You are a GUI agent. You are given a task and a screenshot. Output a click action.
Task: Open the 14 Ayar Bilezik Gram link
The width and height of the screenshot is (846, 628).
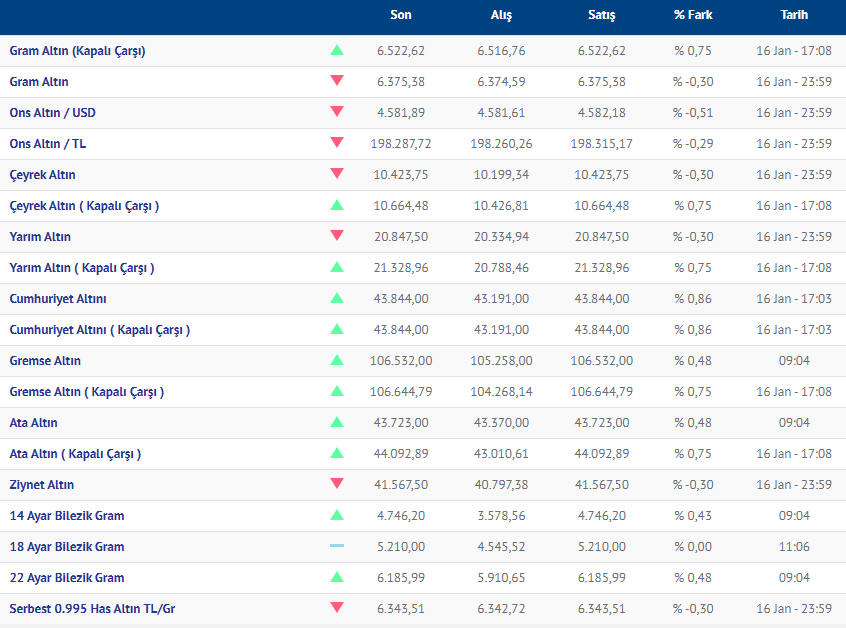pyautogui.click(x=67, y=516)
